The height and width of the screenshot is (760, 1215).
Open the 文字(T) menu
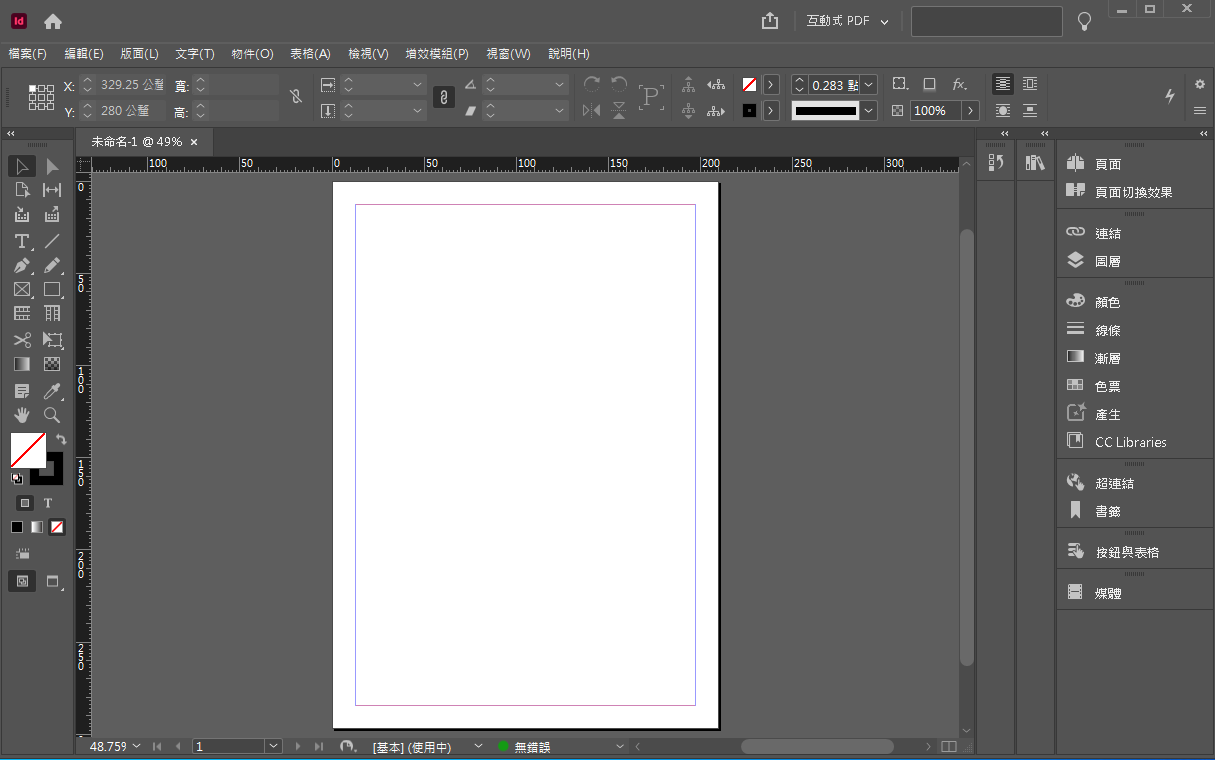195,54
